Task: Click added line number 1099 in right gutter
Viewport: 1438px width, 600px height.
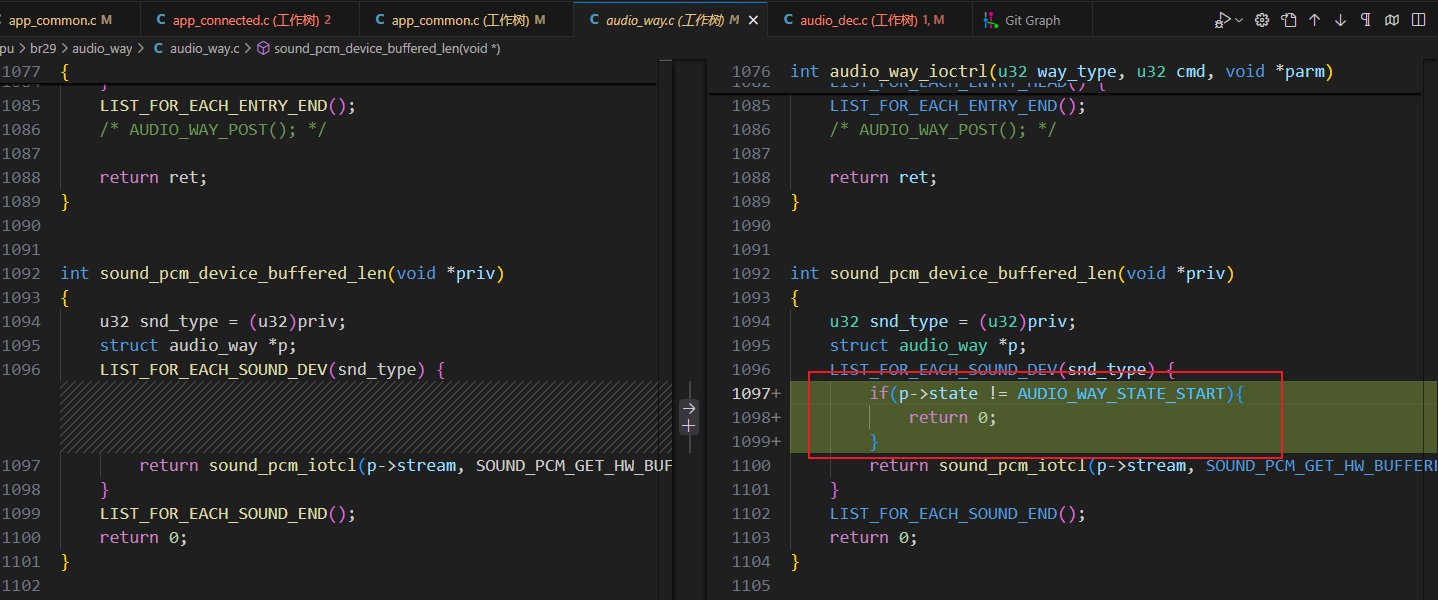Action: (751, 441)
